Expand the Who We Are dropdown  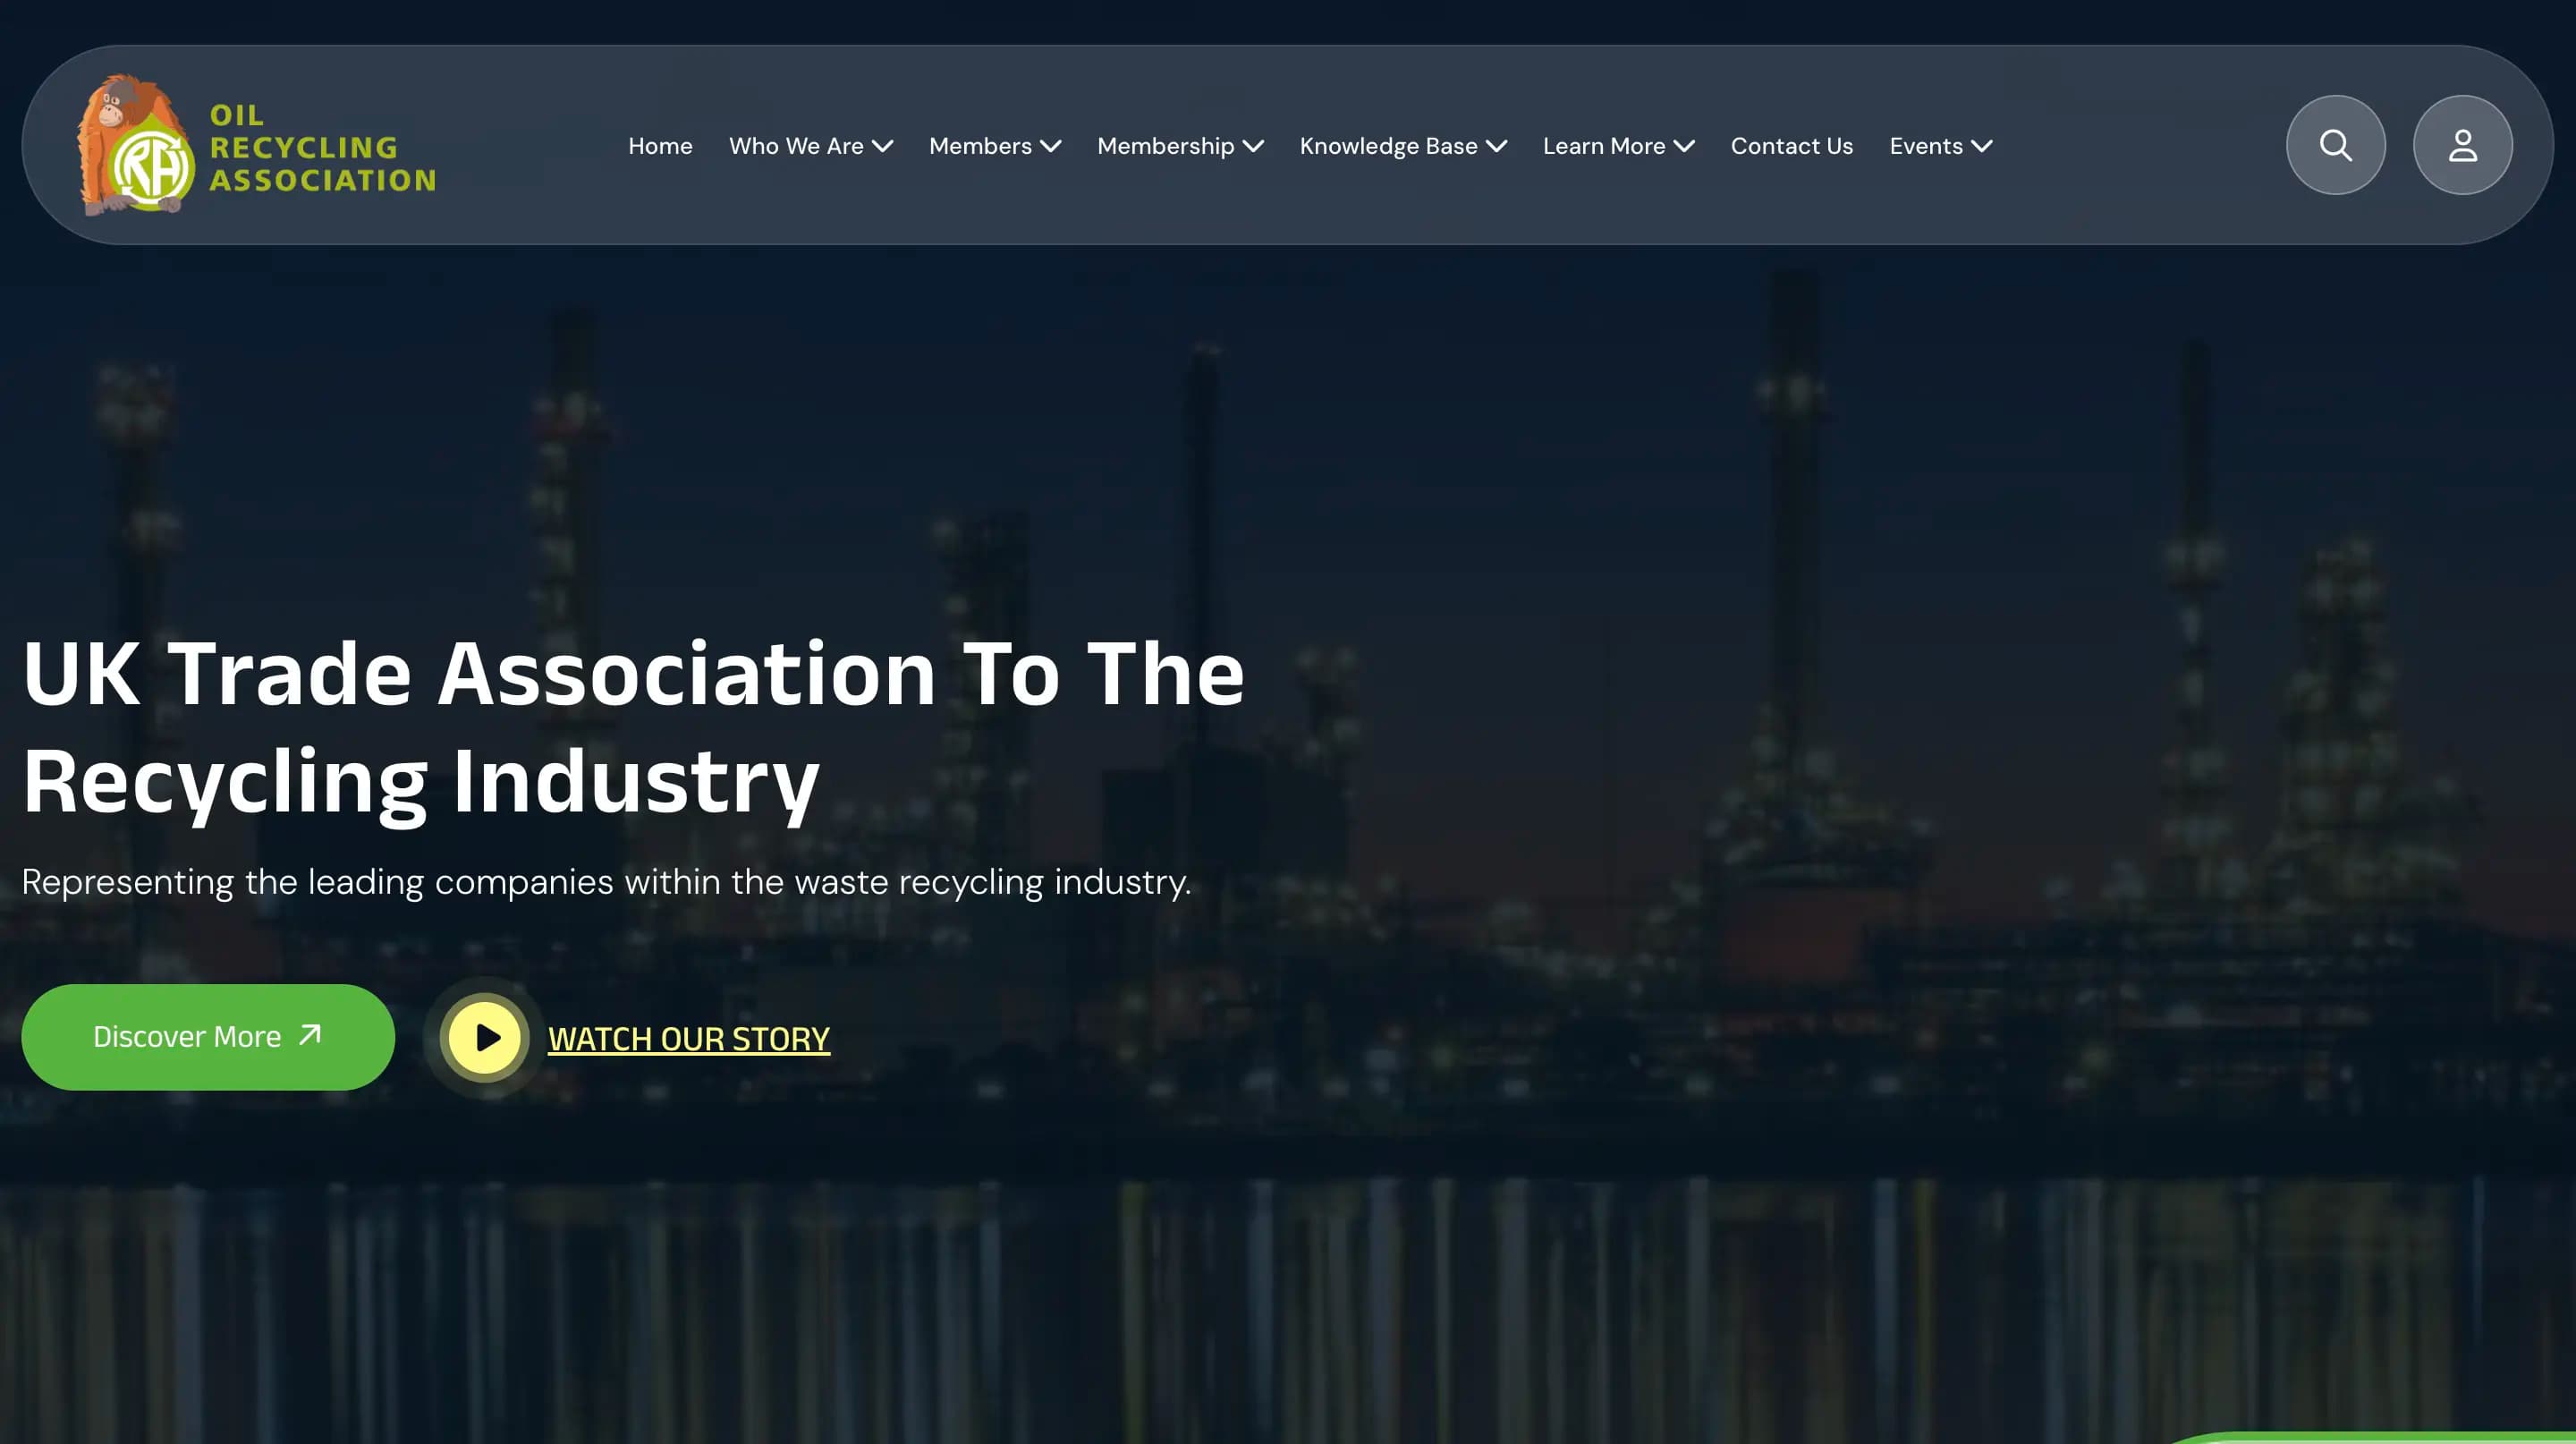pos(885,146)
